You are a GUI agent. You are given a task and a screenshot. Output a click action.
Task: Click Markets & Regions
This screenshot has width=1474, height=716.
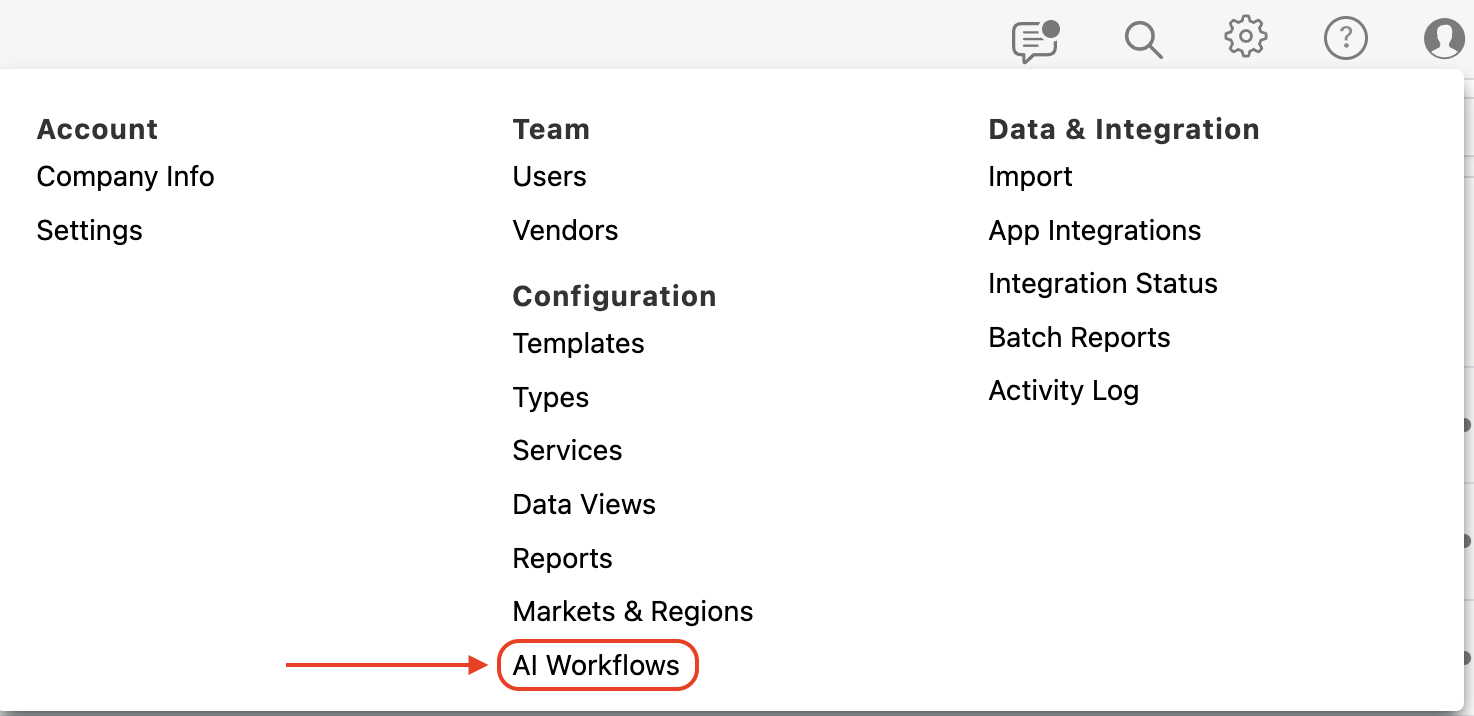[632, 612]
